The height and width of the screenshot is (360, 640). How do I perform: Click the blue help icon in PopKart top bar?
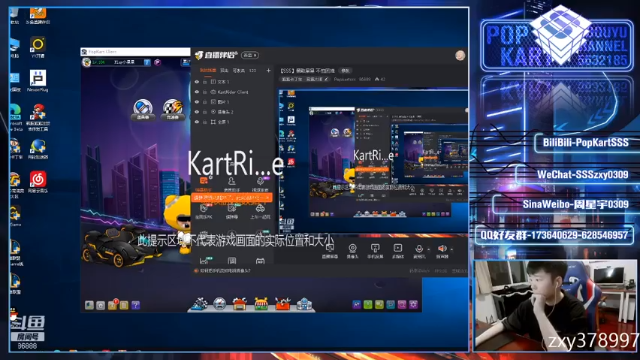point(147,62)
